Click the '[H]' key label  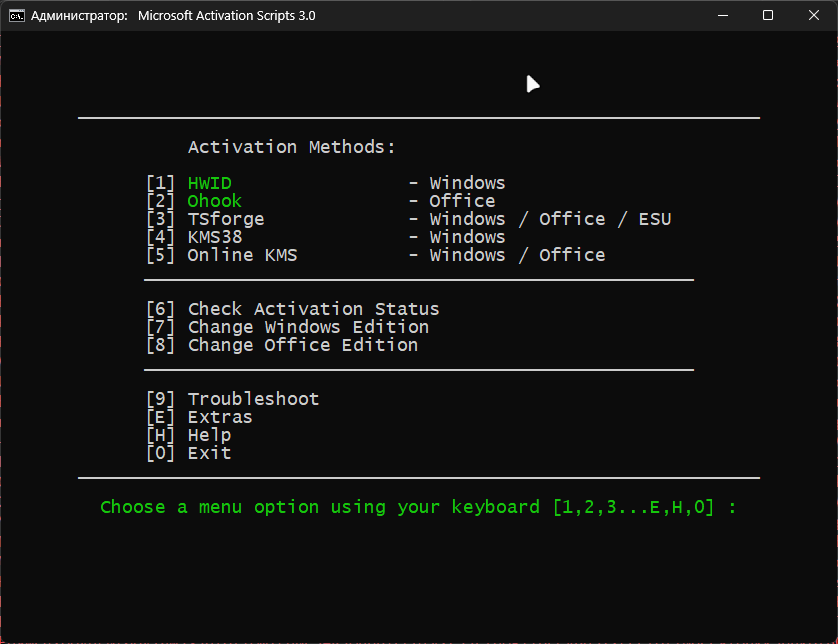click(161, 435)
